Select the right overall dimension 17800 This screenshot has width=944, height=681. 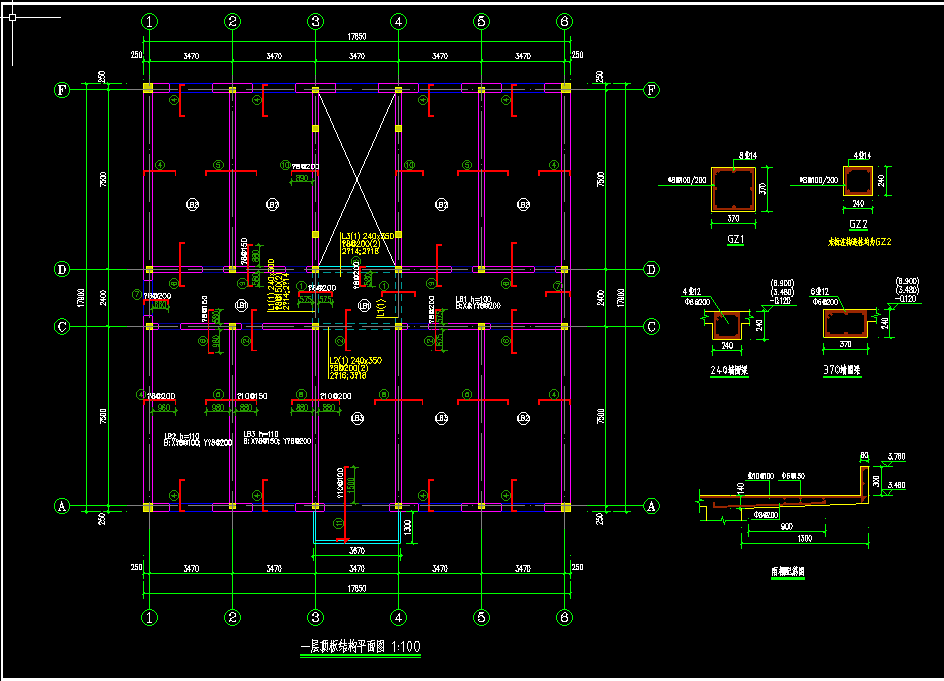click(x=621, y=298)
